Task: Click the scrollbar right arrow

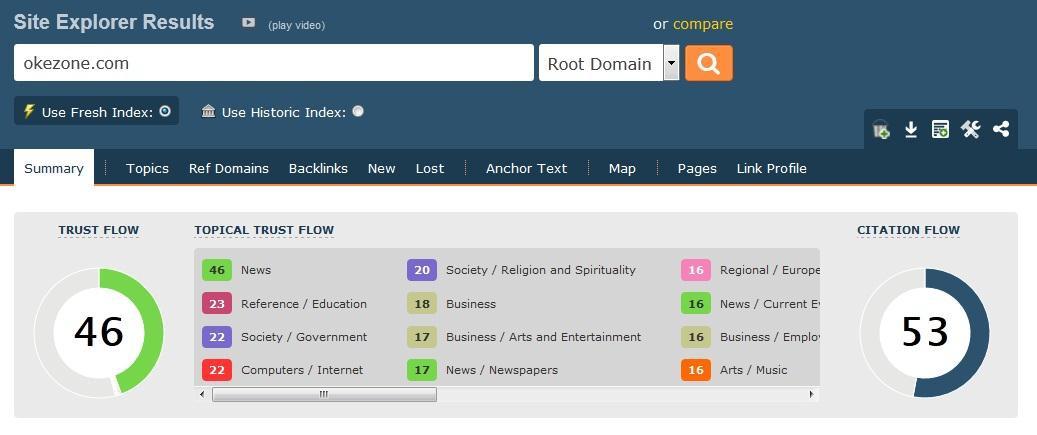Action: (x=811, y=395)
